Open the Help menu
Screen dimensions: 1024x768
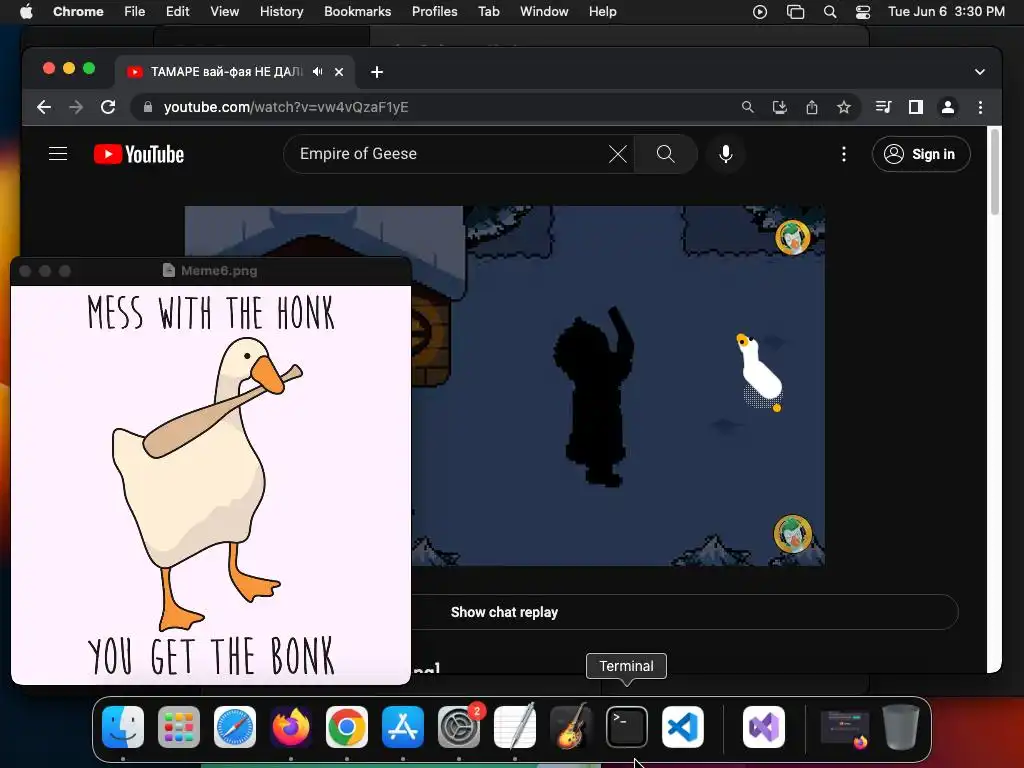(602, 12)
